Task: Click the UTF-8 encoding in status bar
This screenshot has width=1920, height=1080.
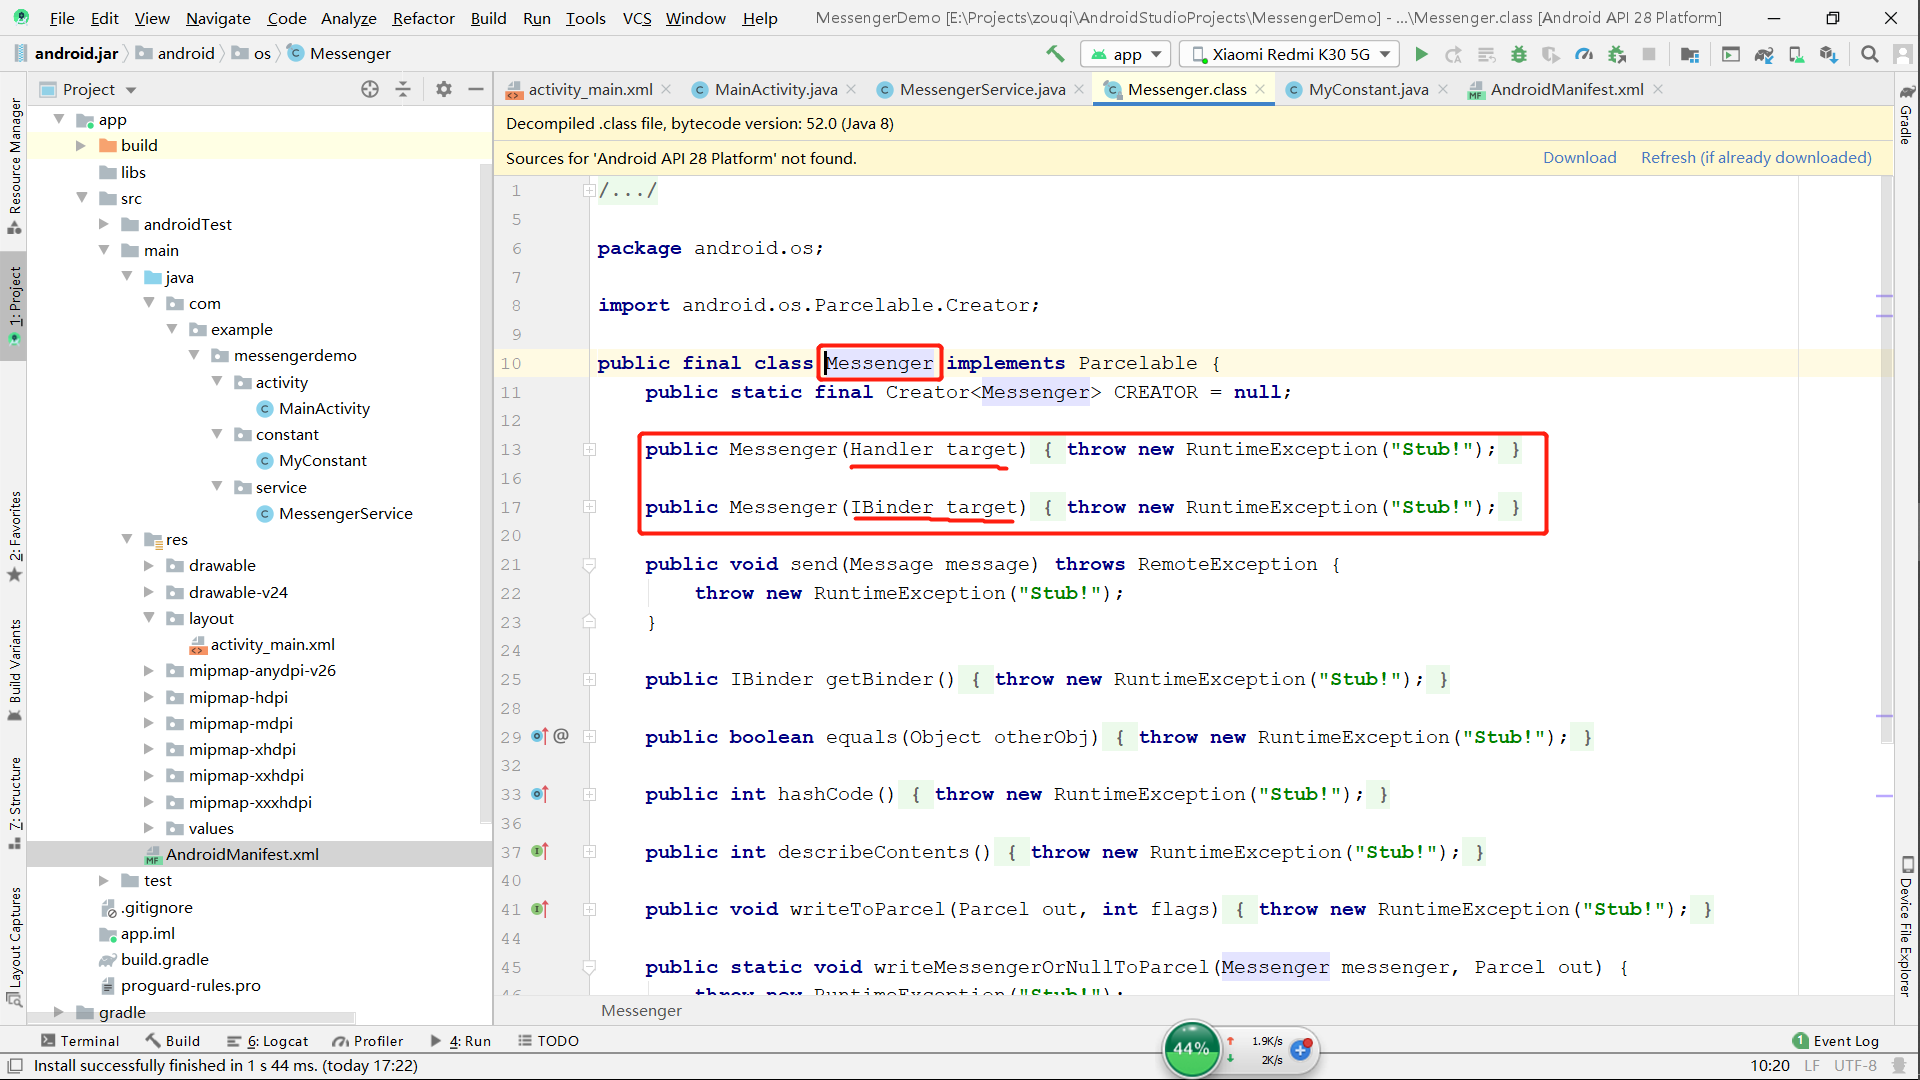Action: click(1855, 1066)
